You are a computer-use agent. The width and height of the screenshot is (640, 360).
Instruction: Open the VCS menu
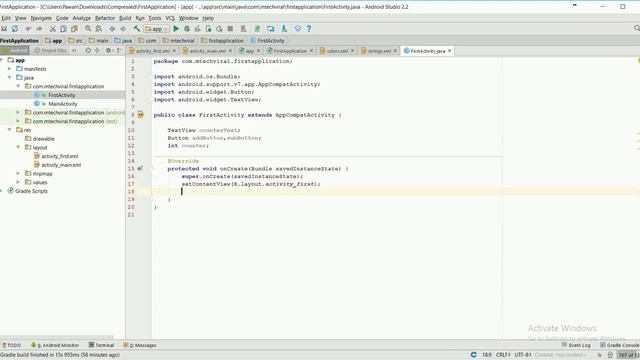click(x=170, y=18)
